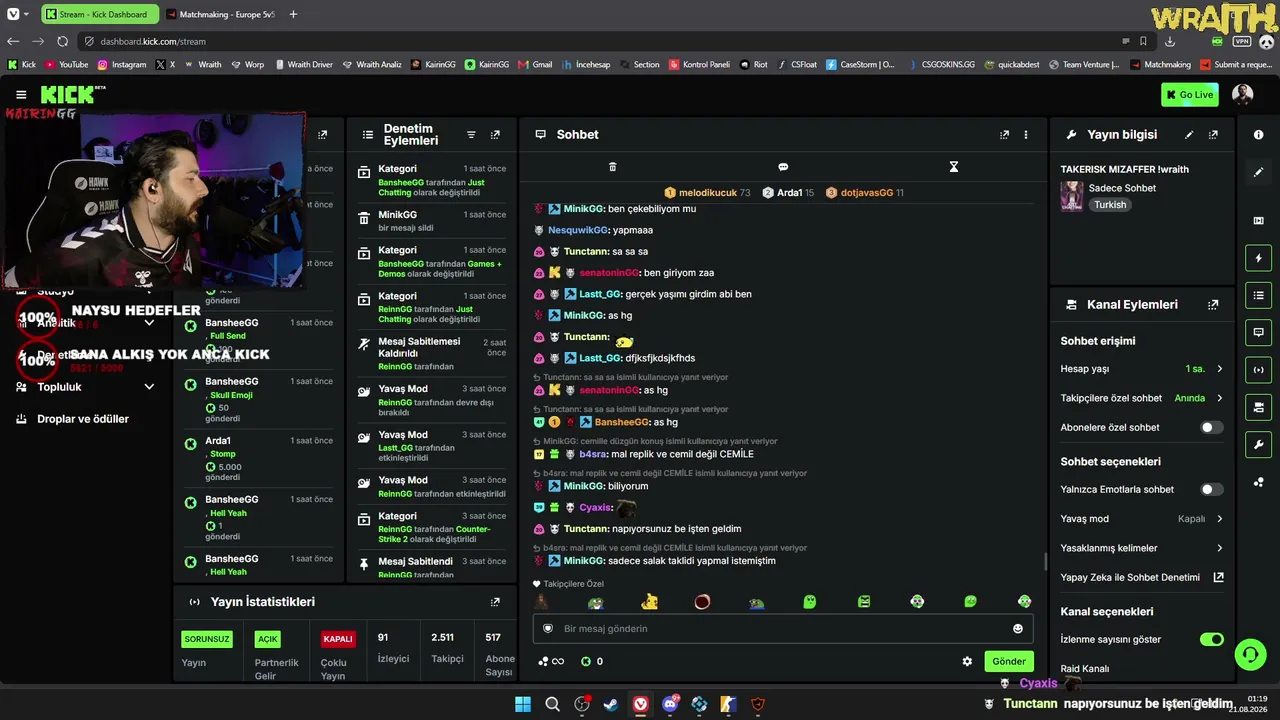Open taskbar Search
The image size is (1280, 720).
coord(552,704)
